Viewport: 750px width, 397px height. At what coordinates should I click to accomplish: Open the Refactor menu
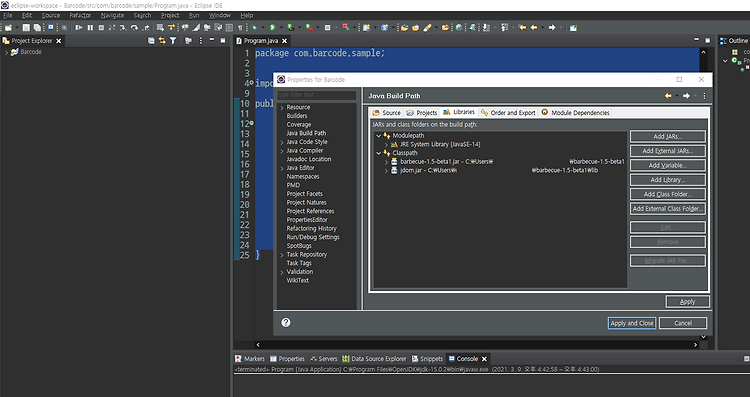tap(80, 15)
